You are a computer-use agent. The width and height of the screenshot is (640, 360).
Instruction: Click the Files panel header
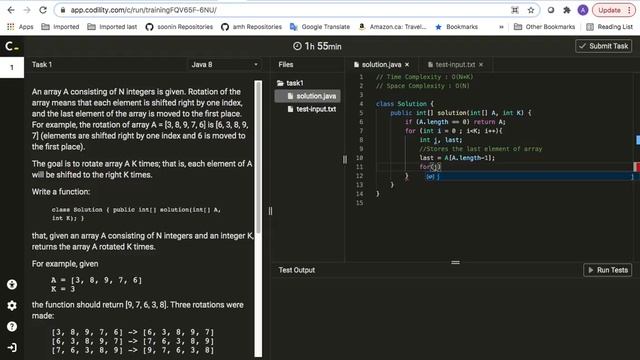286,64
